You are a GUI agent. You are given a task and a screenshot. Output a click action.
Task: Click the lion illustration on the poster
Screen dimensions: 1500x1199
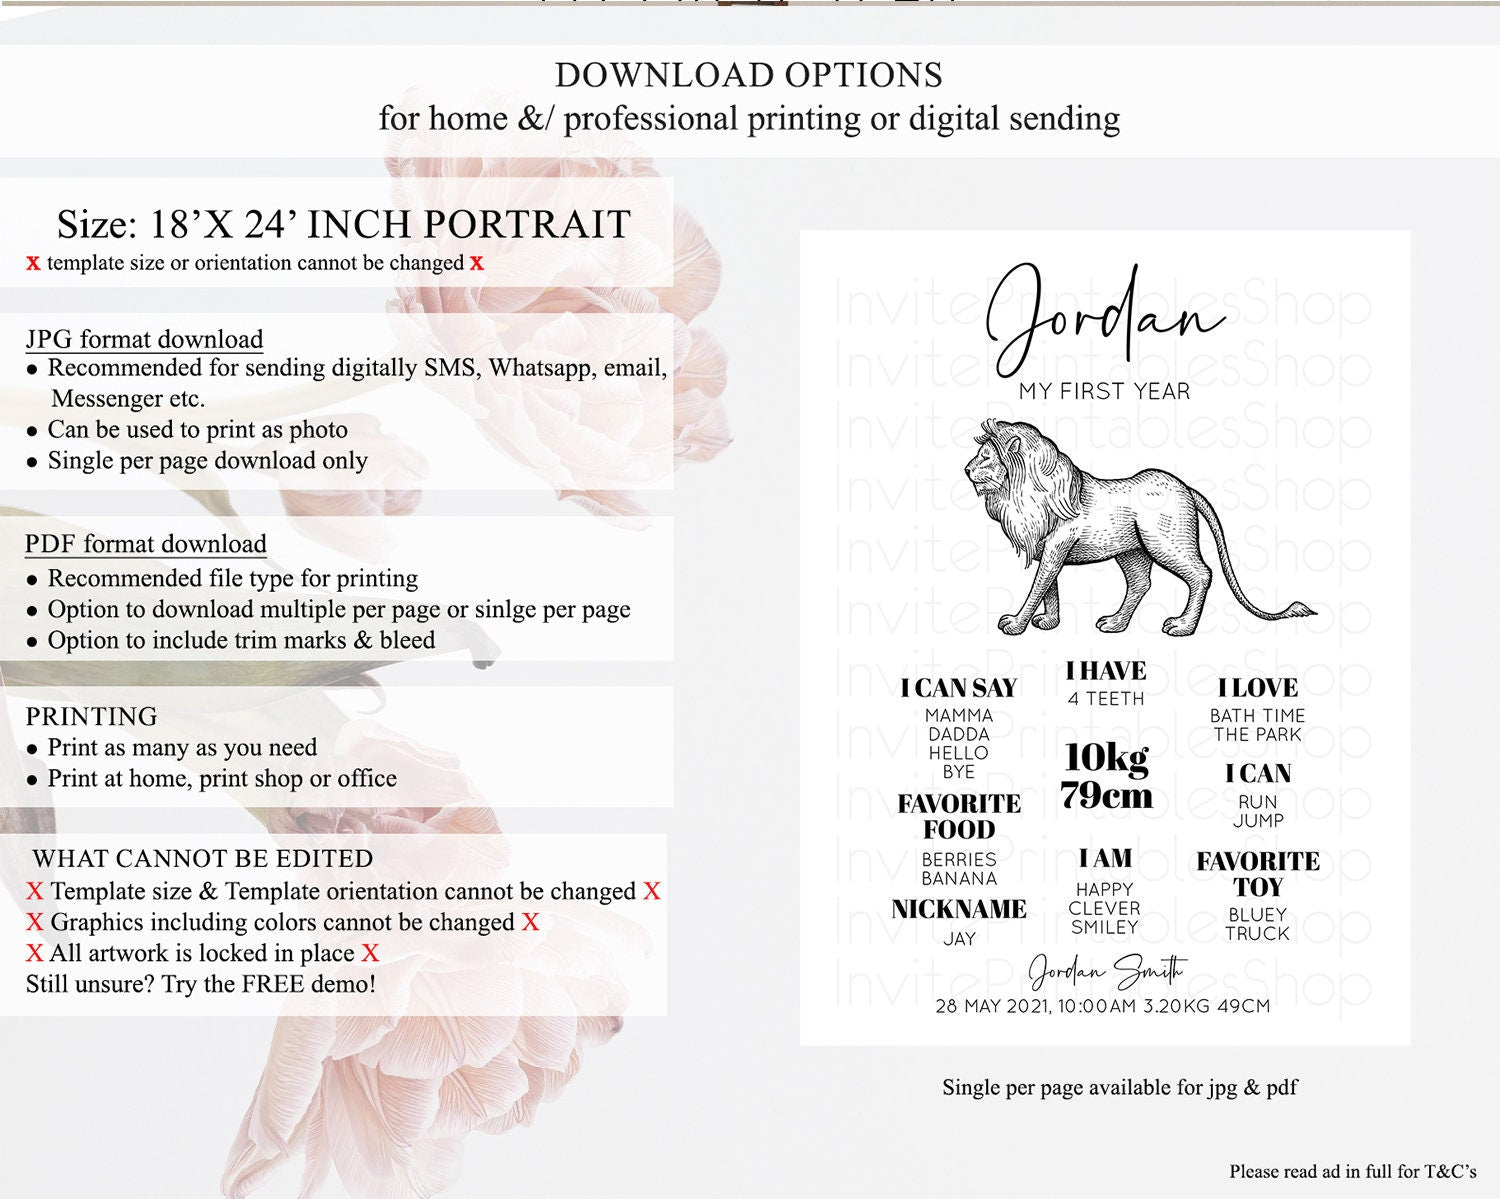click(x=1130, y=528)
